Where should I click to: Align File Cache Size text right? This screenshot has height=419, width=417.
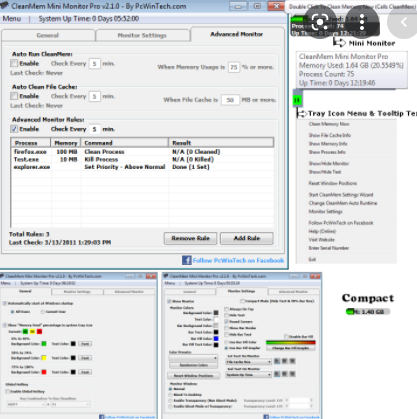tap(292, 361)
